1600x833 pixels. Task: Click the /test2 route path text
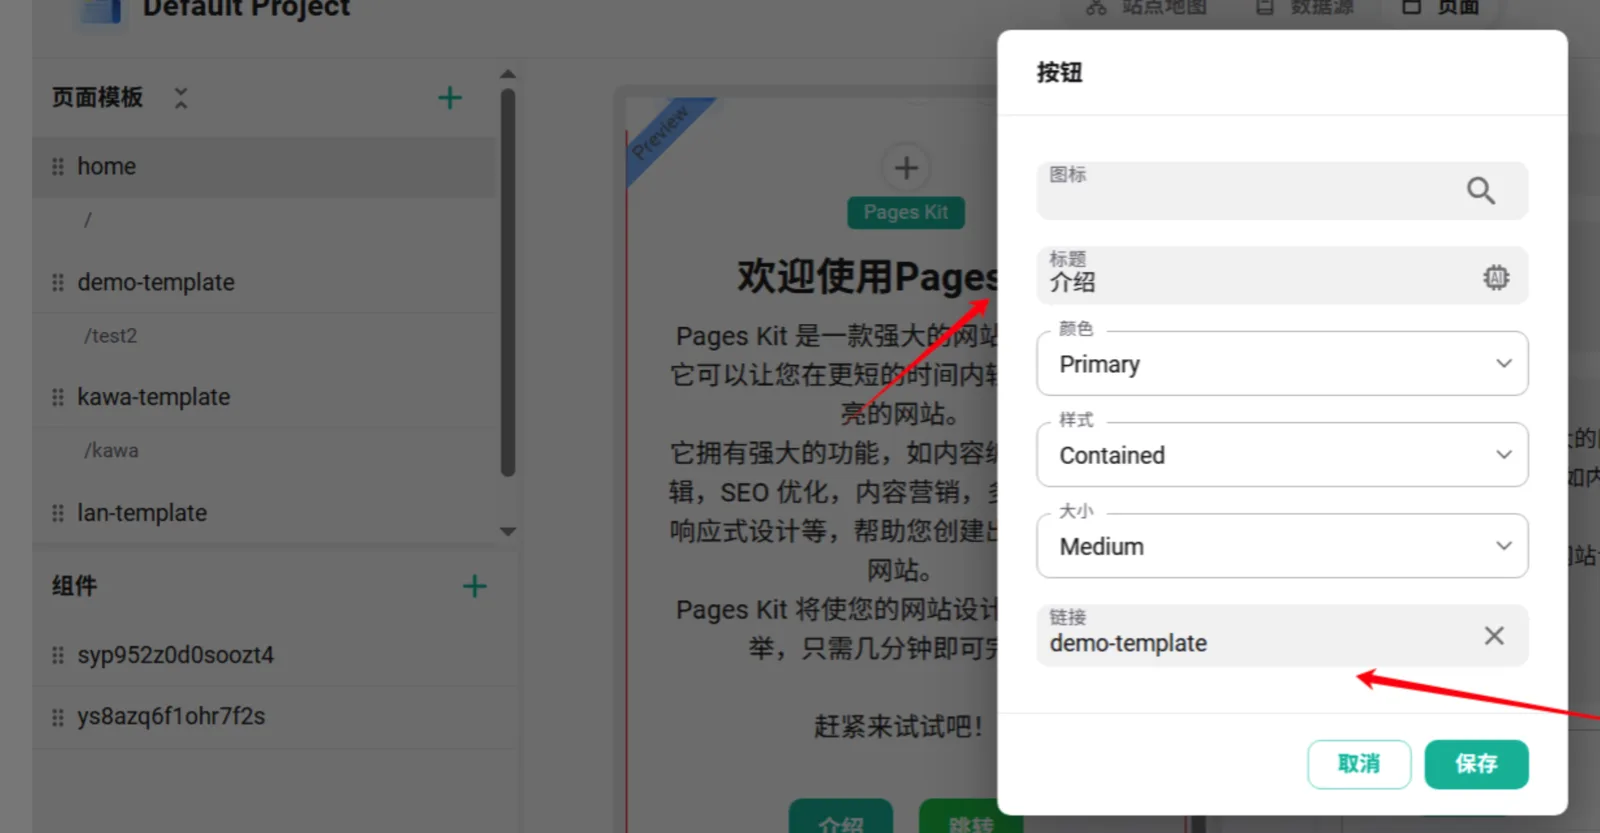tap(111, 336)
